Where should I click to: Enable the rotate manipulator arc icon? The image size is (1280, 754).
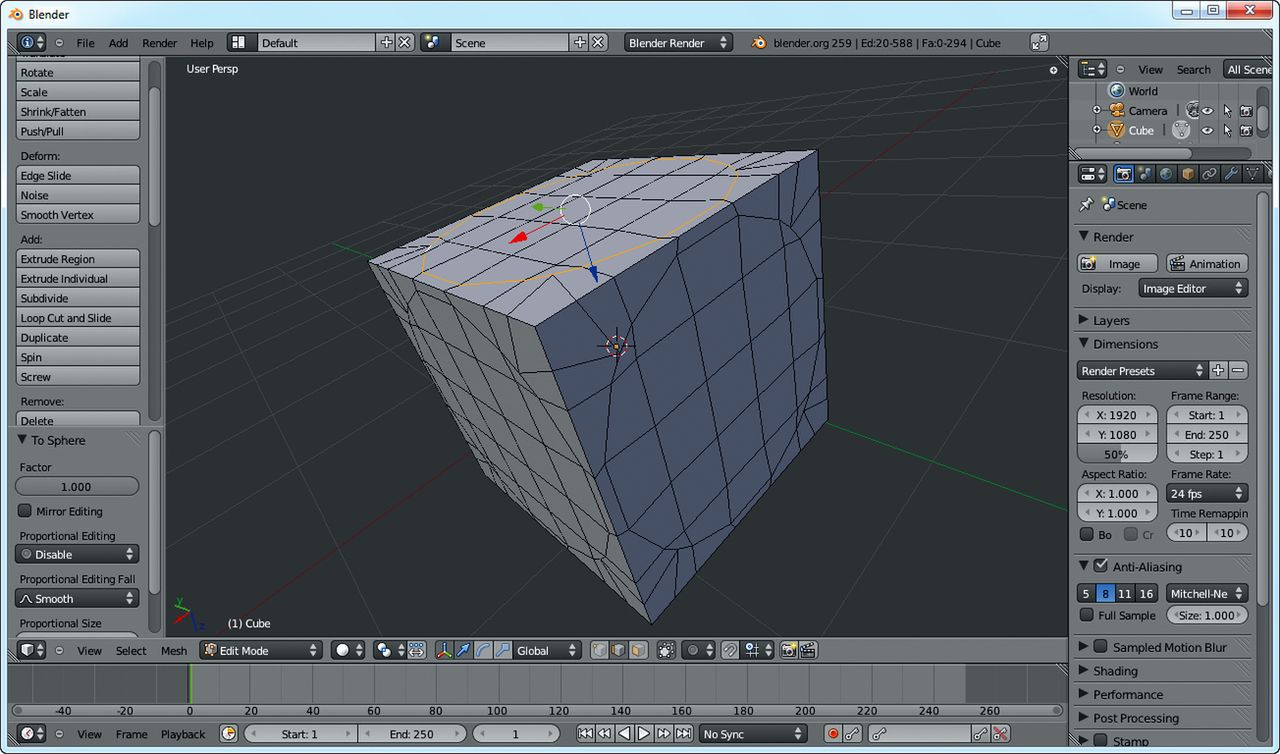483,650
